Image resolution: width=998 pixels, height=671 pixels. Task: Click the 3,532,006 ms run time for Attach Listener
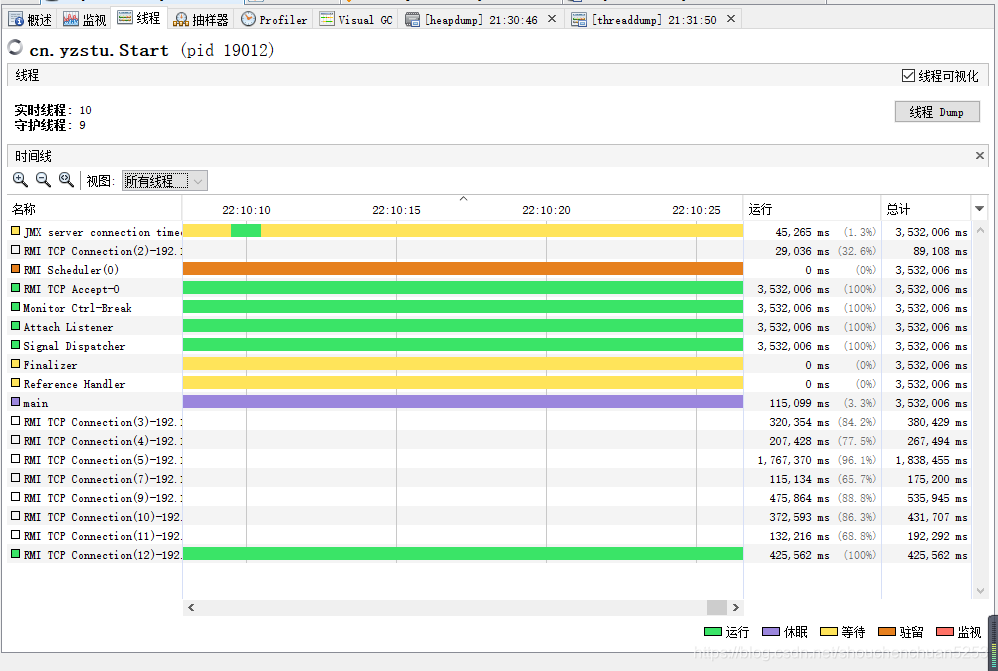[x=793, y=327]
